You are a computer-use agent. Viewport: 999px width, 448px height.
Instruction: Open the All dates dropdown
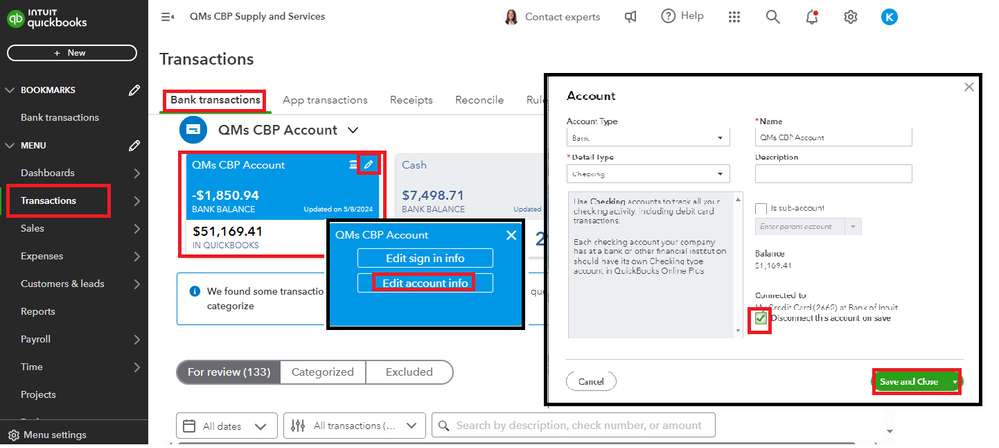pos(226,426)
